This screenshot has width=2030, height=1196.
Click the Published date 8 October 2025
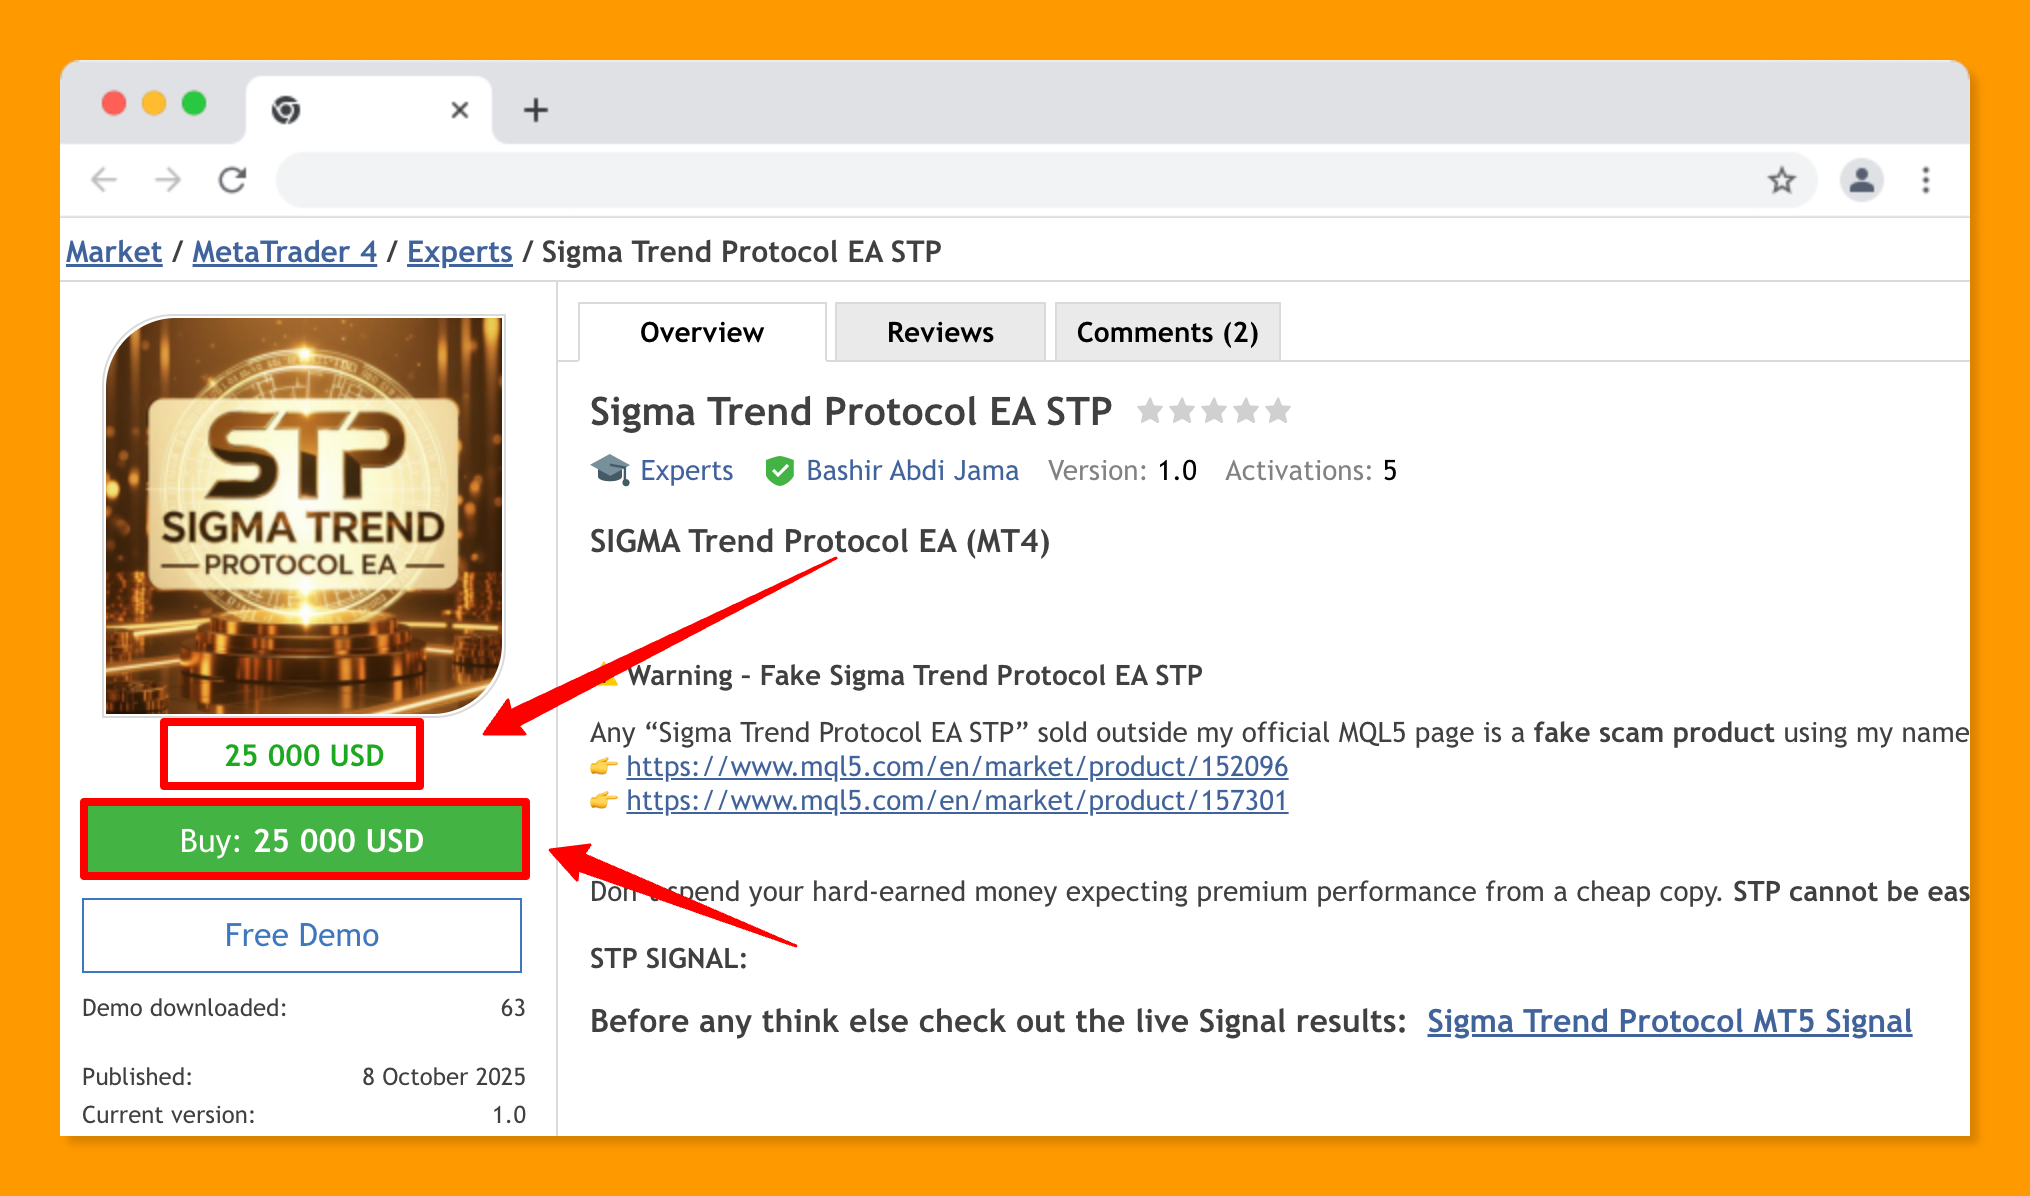443,1077
